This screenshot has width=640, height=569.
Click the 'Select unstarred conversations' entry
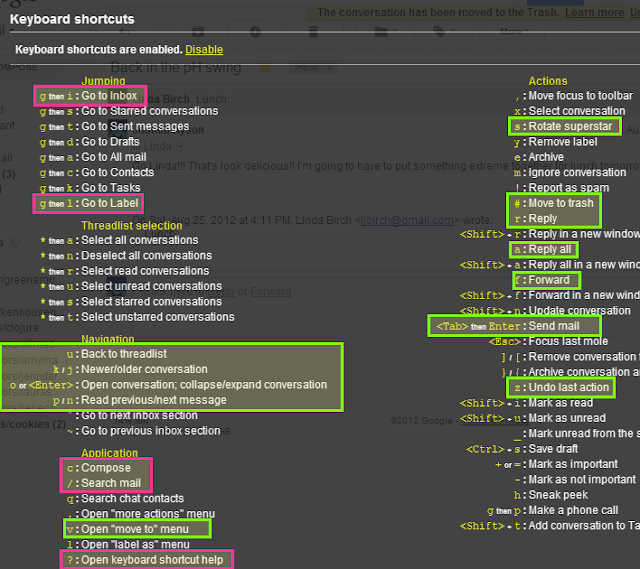(137, 317)
